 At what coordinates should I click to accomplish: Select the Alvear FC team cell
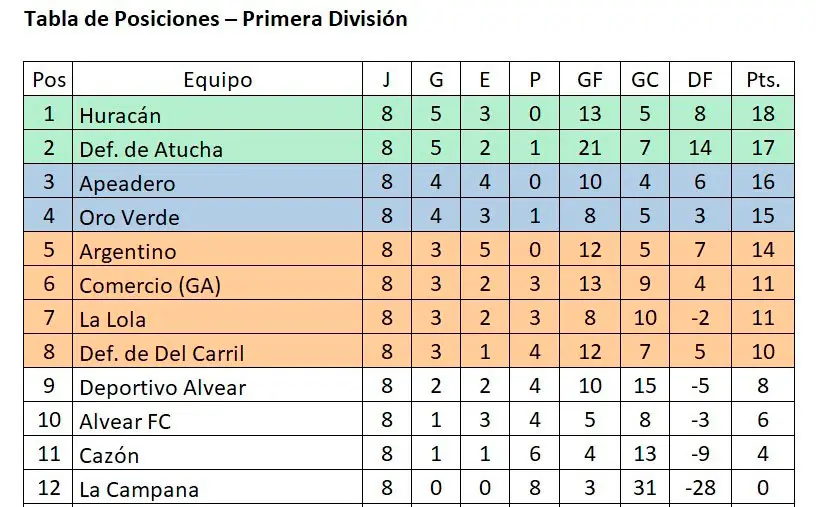coord(125,421)
